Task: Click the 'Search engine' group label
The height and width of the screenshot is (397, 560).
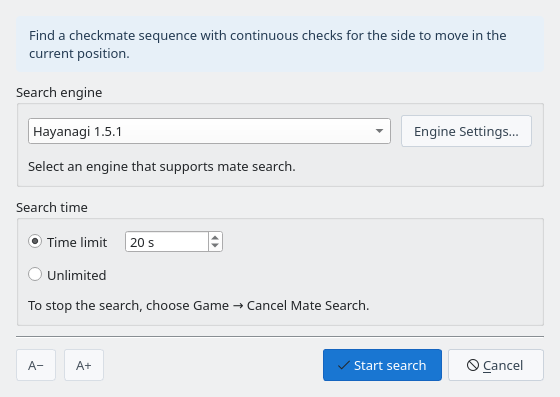Action: tap(59, 93)
